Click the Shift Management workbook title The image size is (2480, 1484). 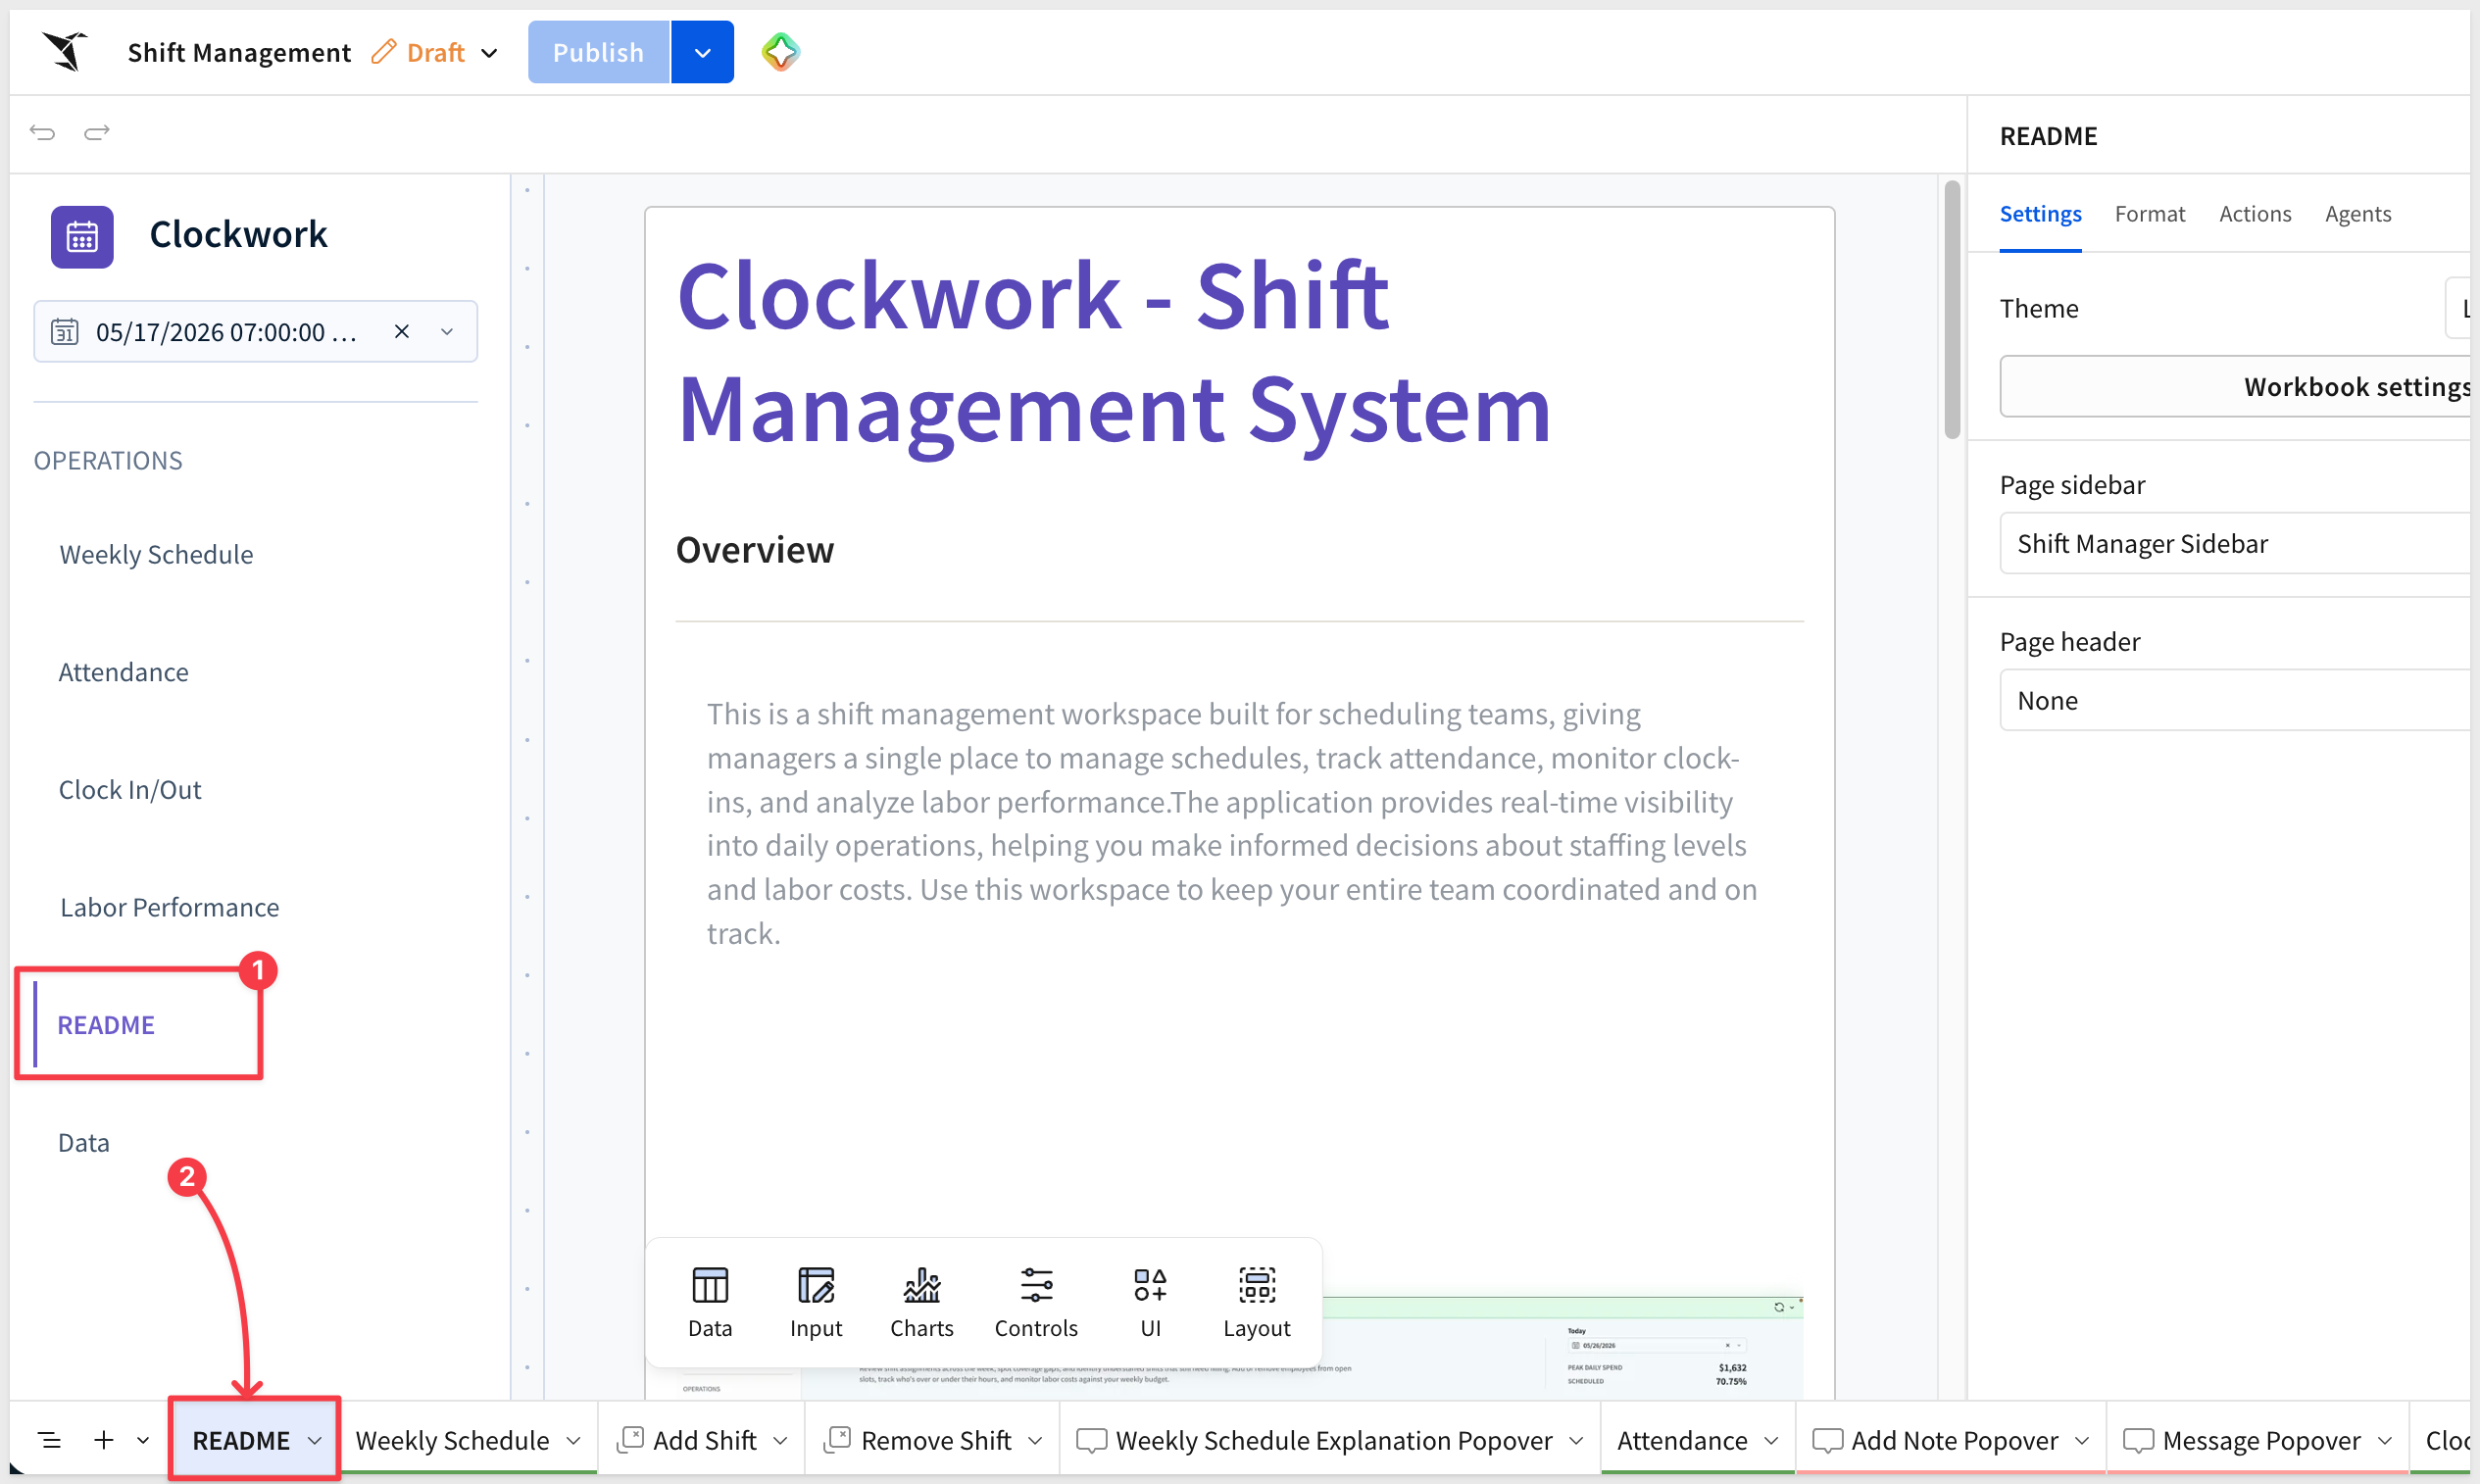239,52
